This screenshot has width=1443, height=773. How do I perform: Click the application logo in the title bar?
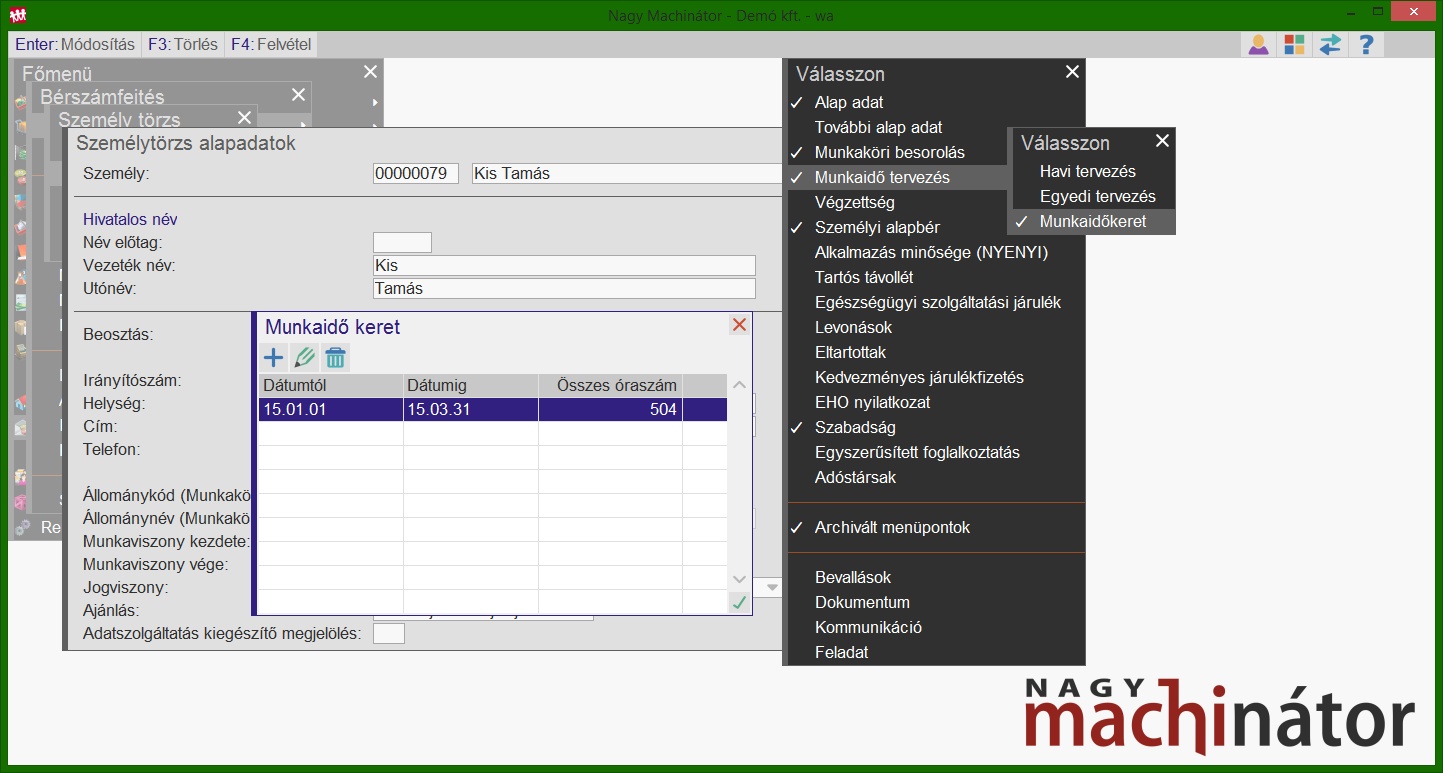(x=17, y=15)
